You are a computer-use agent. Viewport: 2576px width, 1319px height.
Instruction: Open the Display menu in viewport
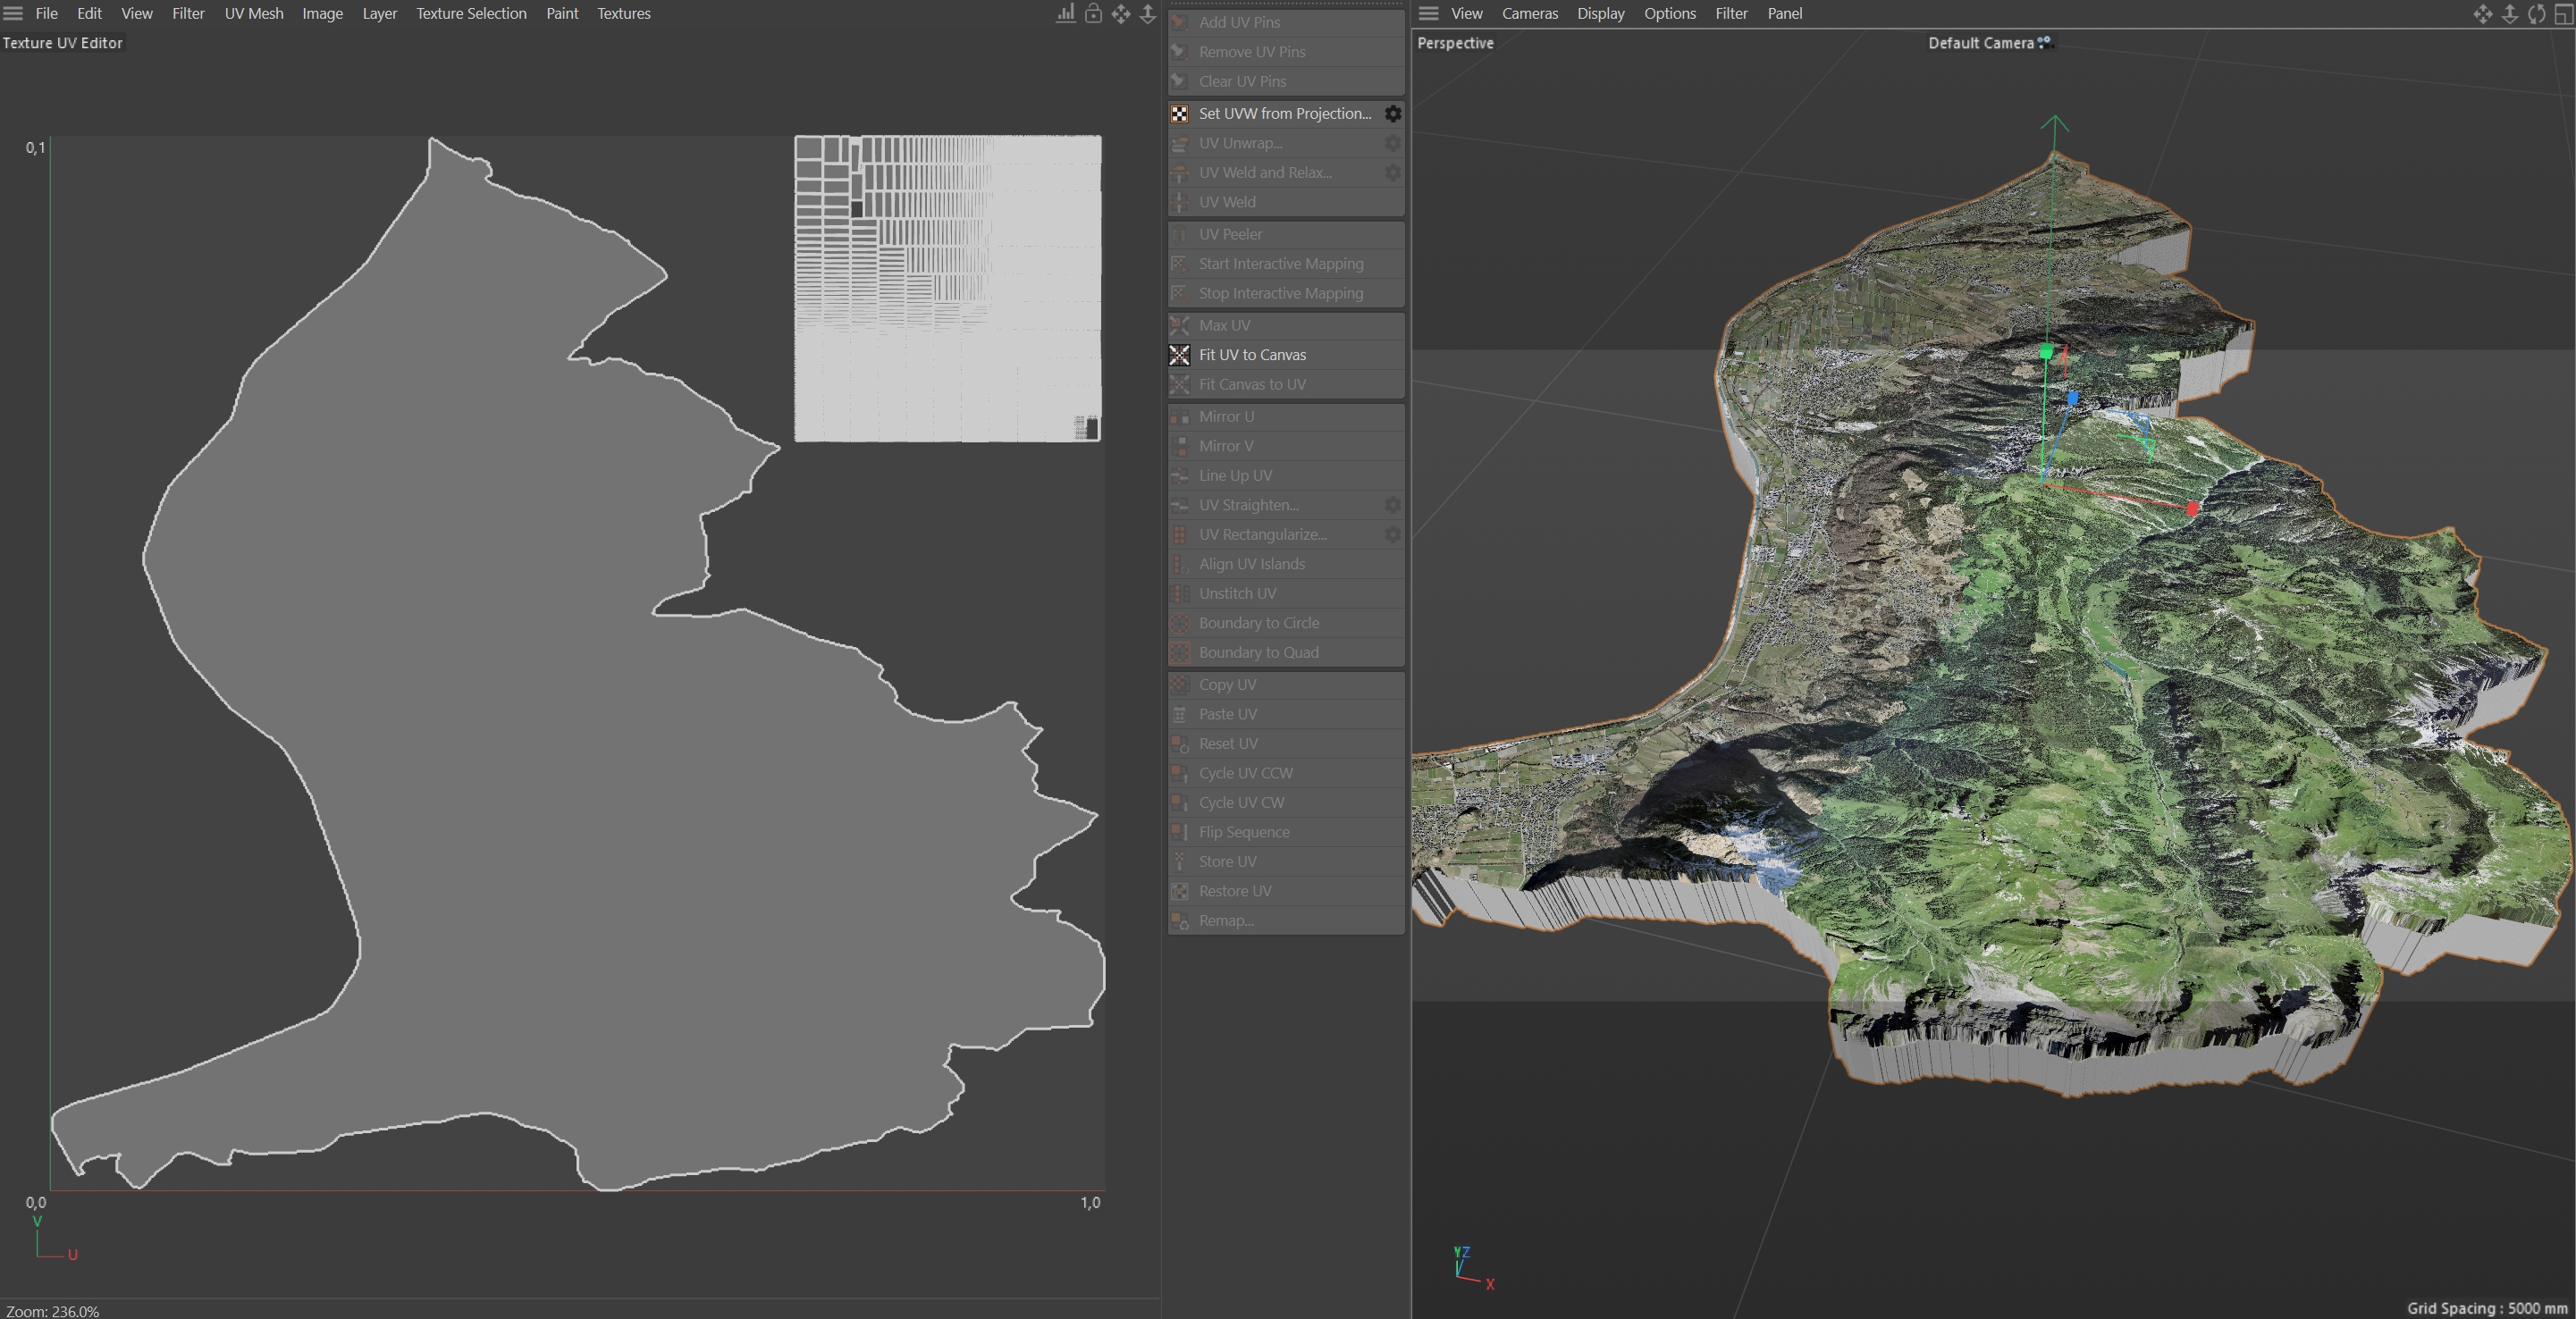pos(1600,13)
